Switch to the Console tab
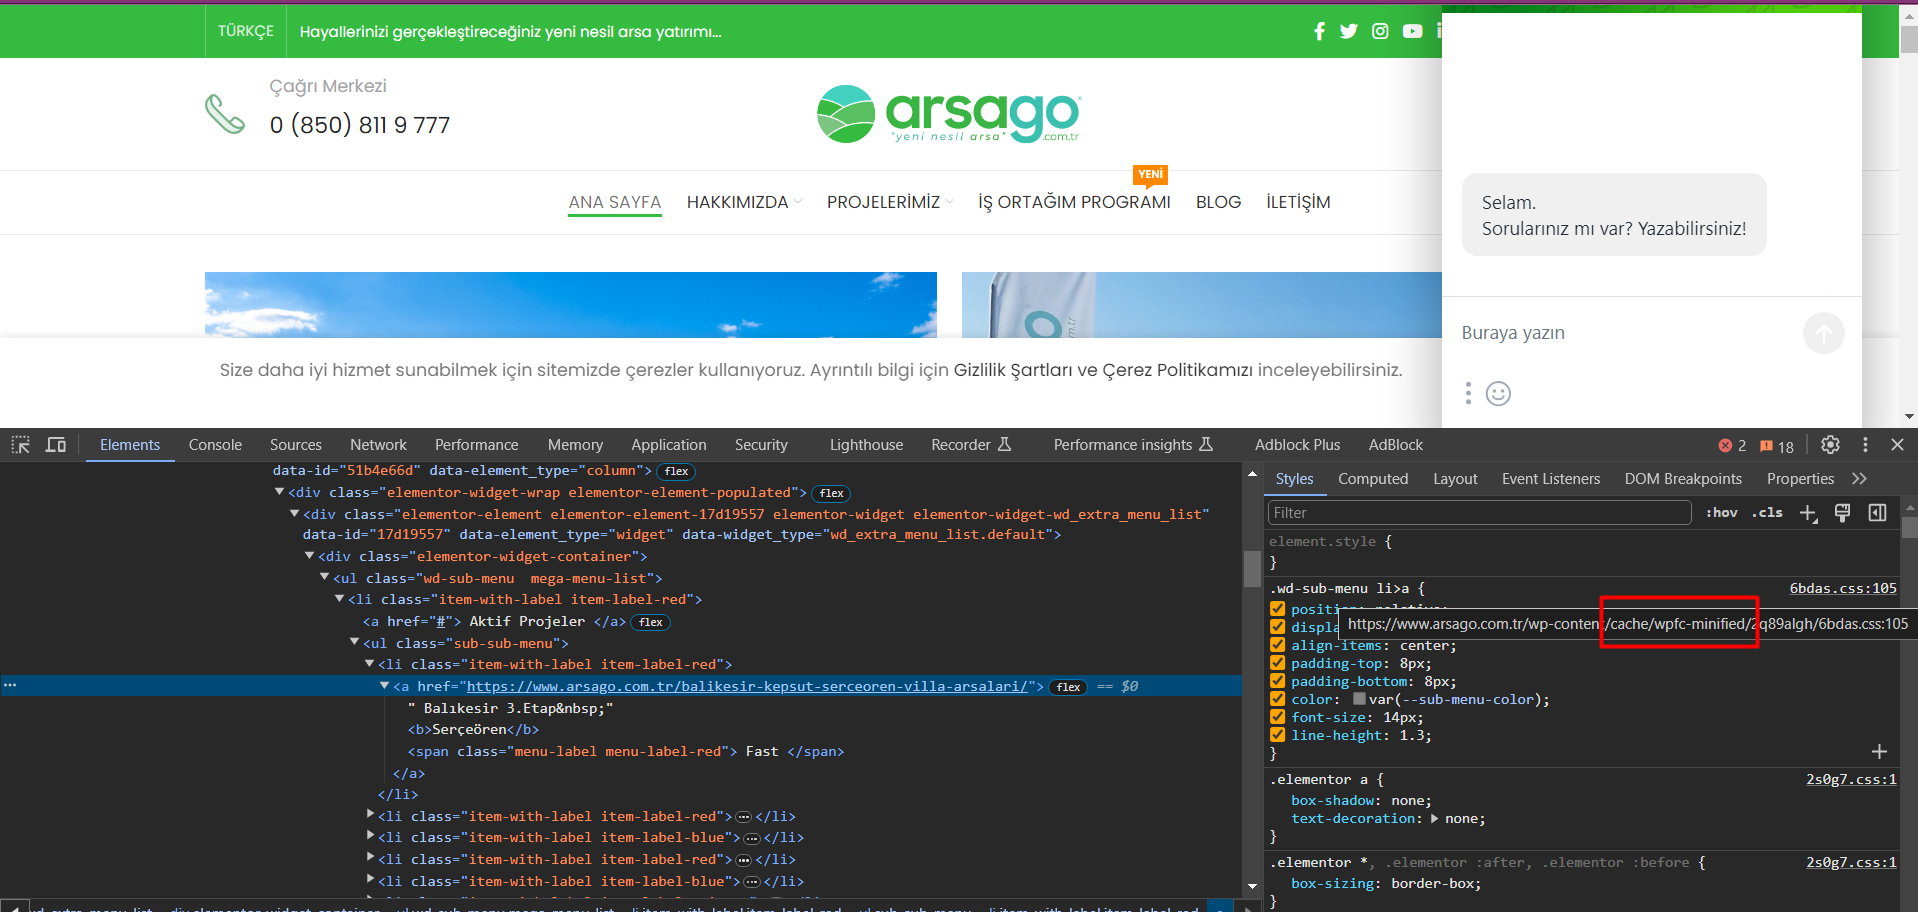The image size is (1918, 912). [x=215, y=445]
